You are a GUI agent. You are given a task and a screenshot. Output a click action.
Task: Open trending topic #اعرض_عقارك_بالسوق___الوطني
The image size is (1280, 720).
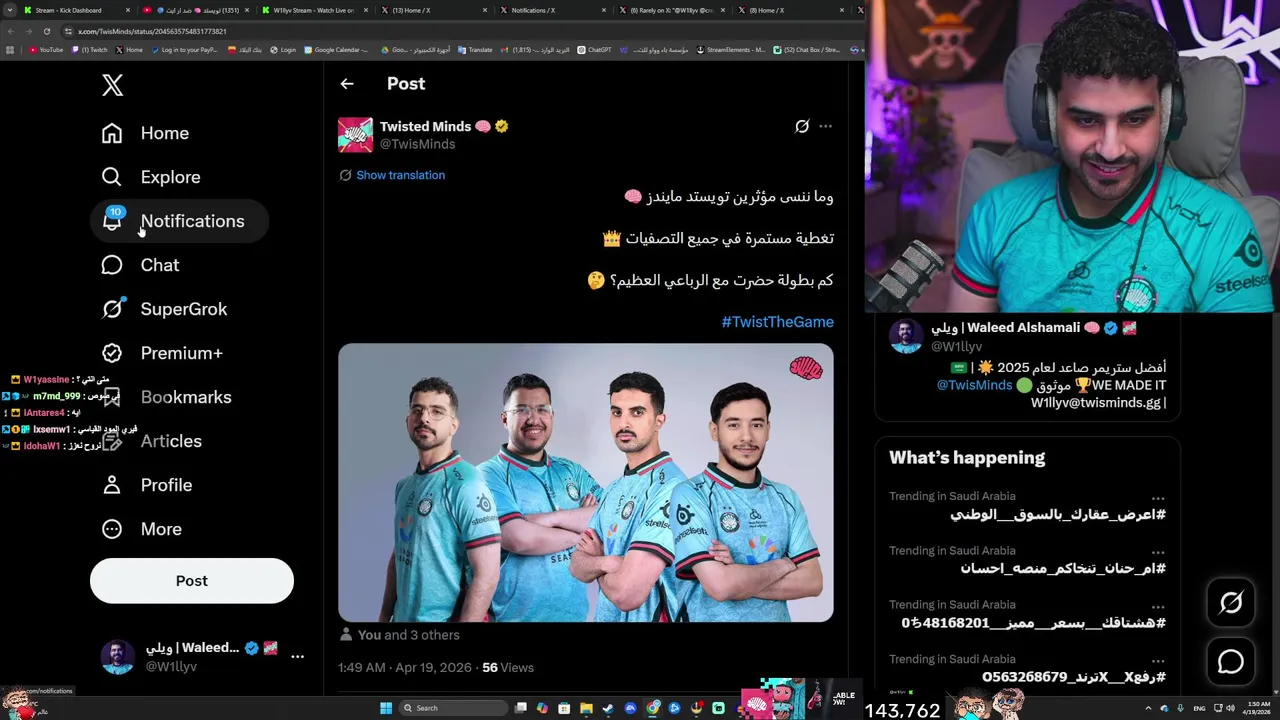click(x=1058, y=514)
